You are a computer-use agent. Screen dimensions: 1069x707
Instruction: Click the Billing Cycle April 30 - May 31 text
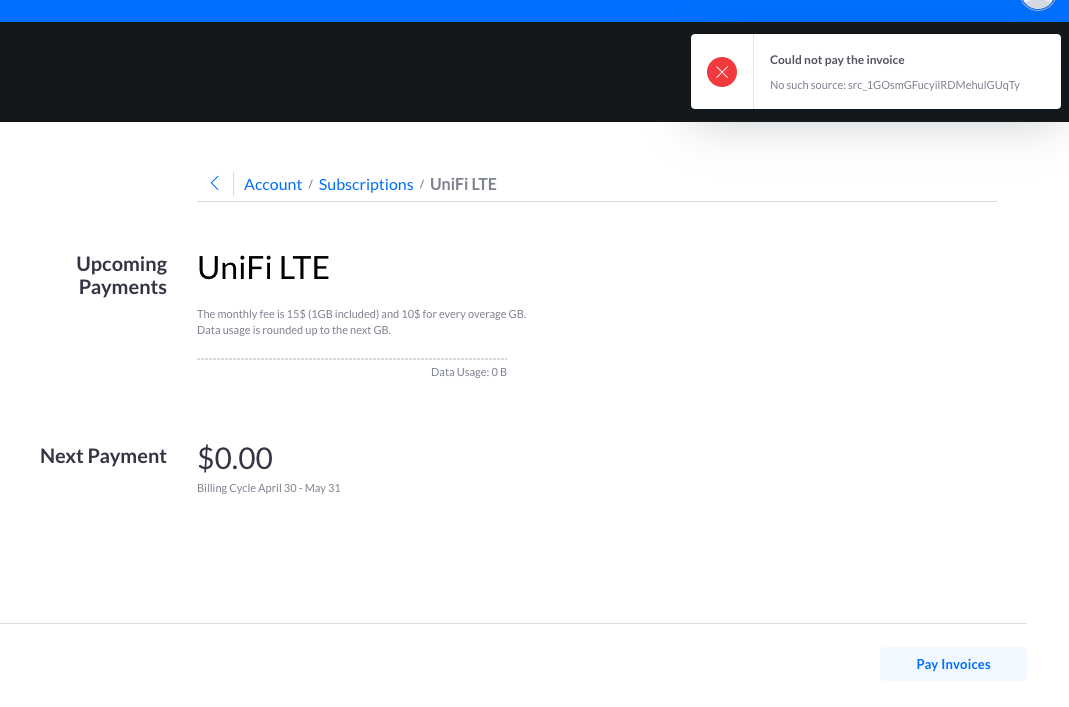[269, 488]
